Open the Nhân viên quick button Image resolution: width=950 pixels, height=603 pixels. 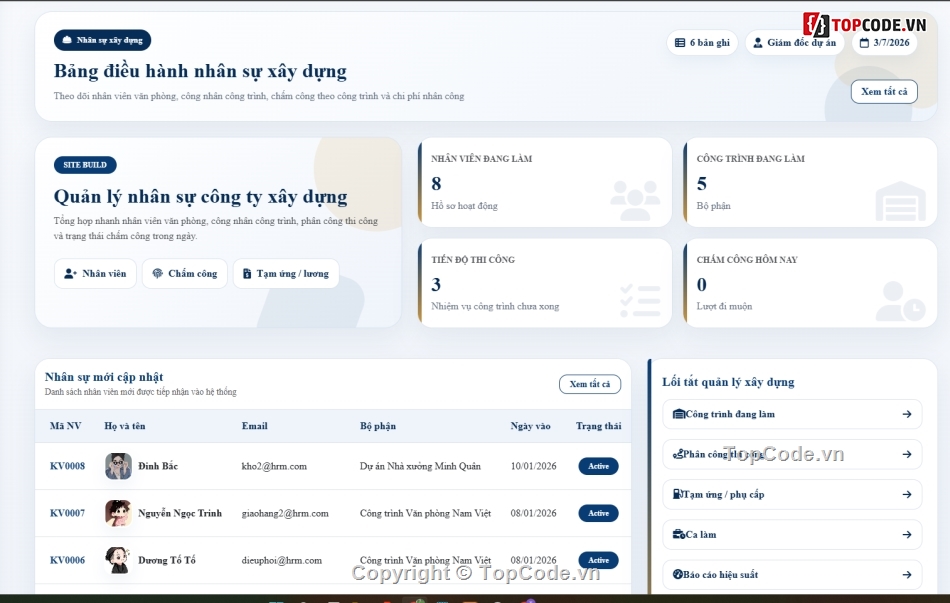[95, 274]
